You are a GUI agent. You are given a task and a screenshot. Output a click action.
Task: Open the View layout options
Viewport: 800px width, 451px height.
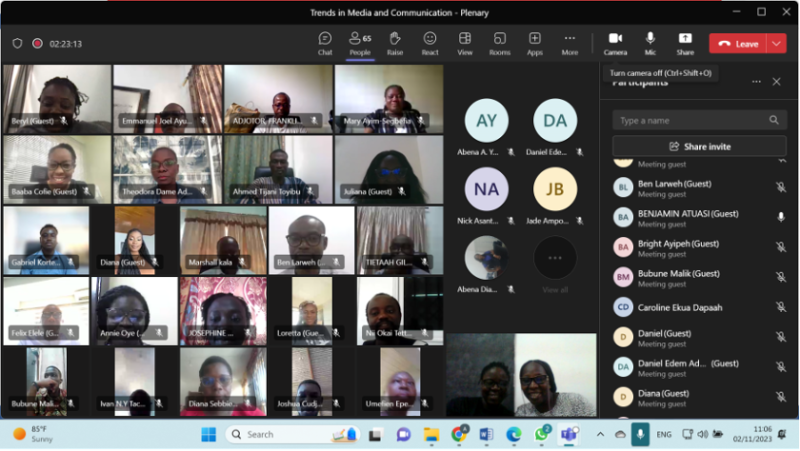(465, 43)
